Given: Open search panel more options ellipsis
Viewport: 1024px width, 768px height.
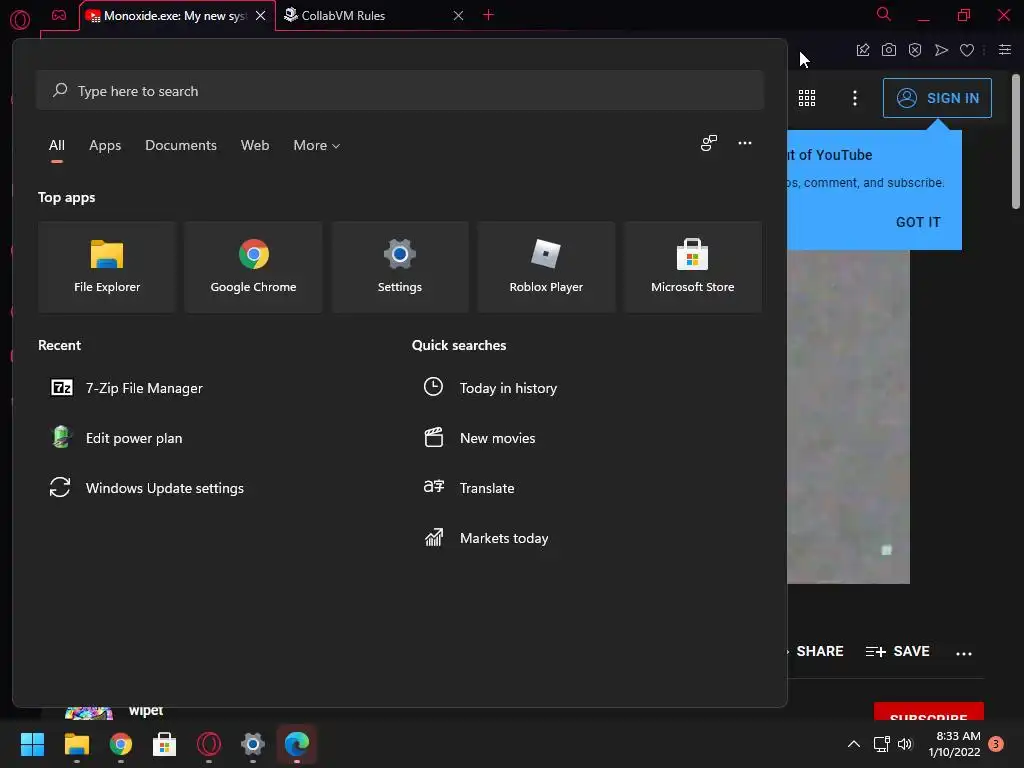Looking at the screenshot, I should click(x=744, y=143).
